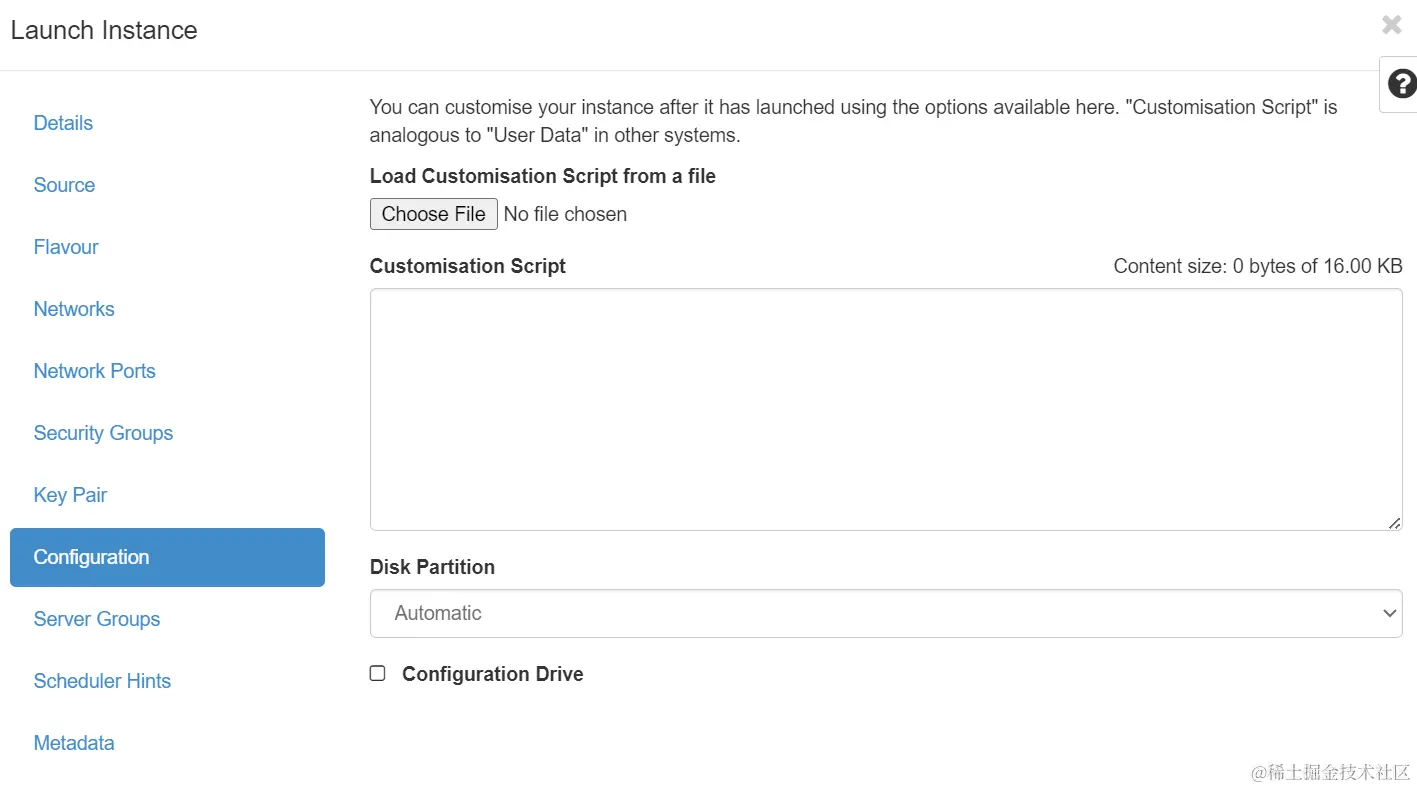Click the Configuration Drive label
The image size is (1417, 789).
[492, 674]
